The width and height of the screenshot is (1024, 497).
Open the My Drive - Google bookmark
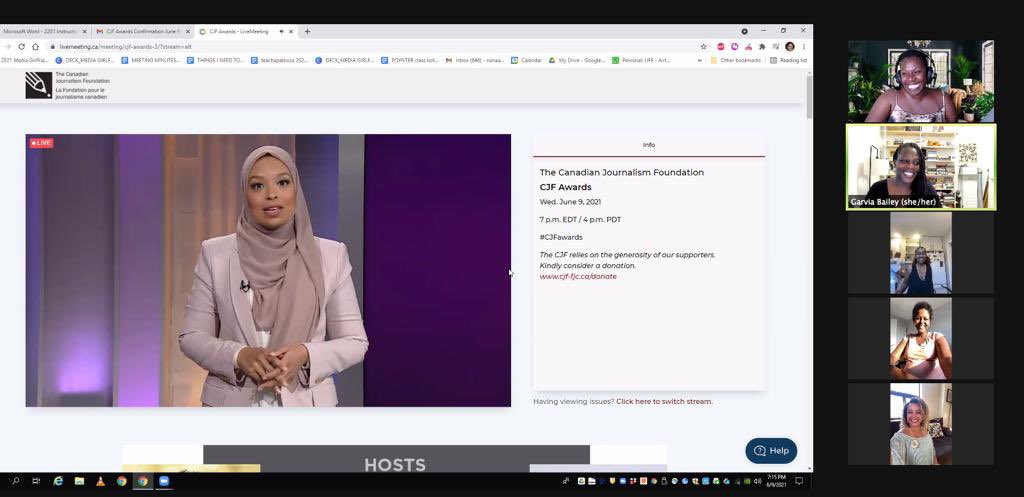[577, 60]
